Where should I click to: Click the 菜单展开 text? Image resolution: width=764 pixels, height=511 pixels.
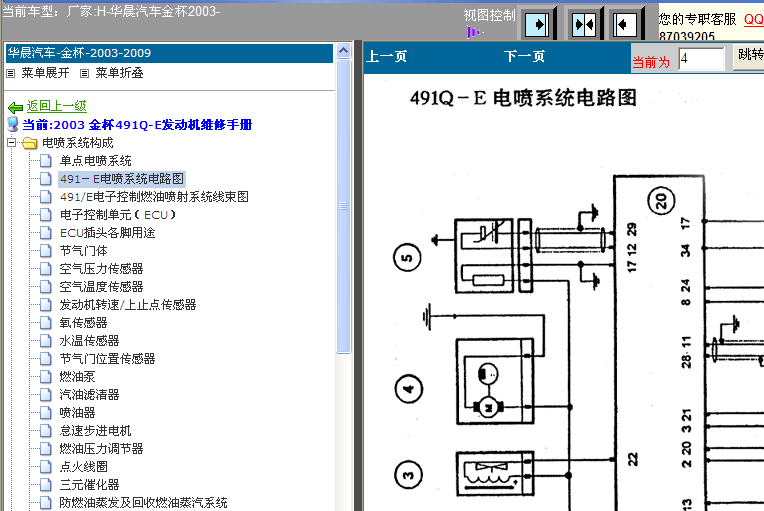pyautogui.click(x=45, y=73)
